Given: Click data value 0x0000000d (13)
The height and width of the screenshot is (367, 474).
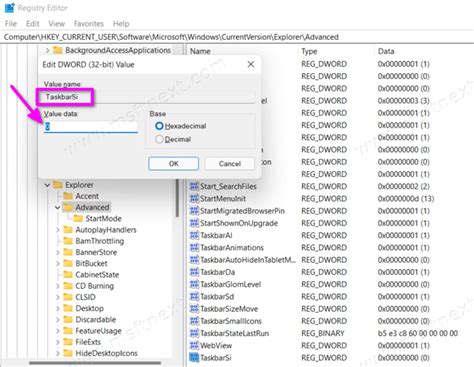Looking at the screenshot, I should tap(406, 199).
